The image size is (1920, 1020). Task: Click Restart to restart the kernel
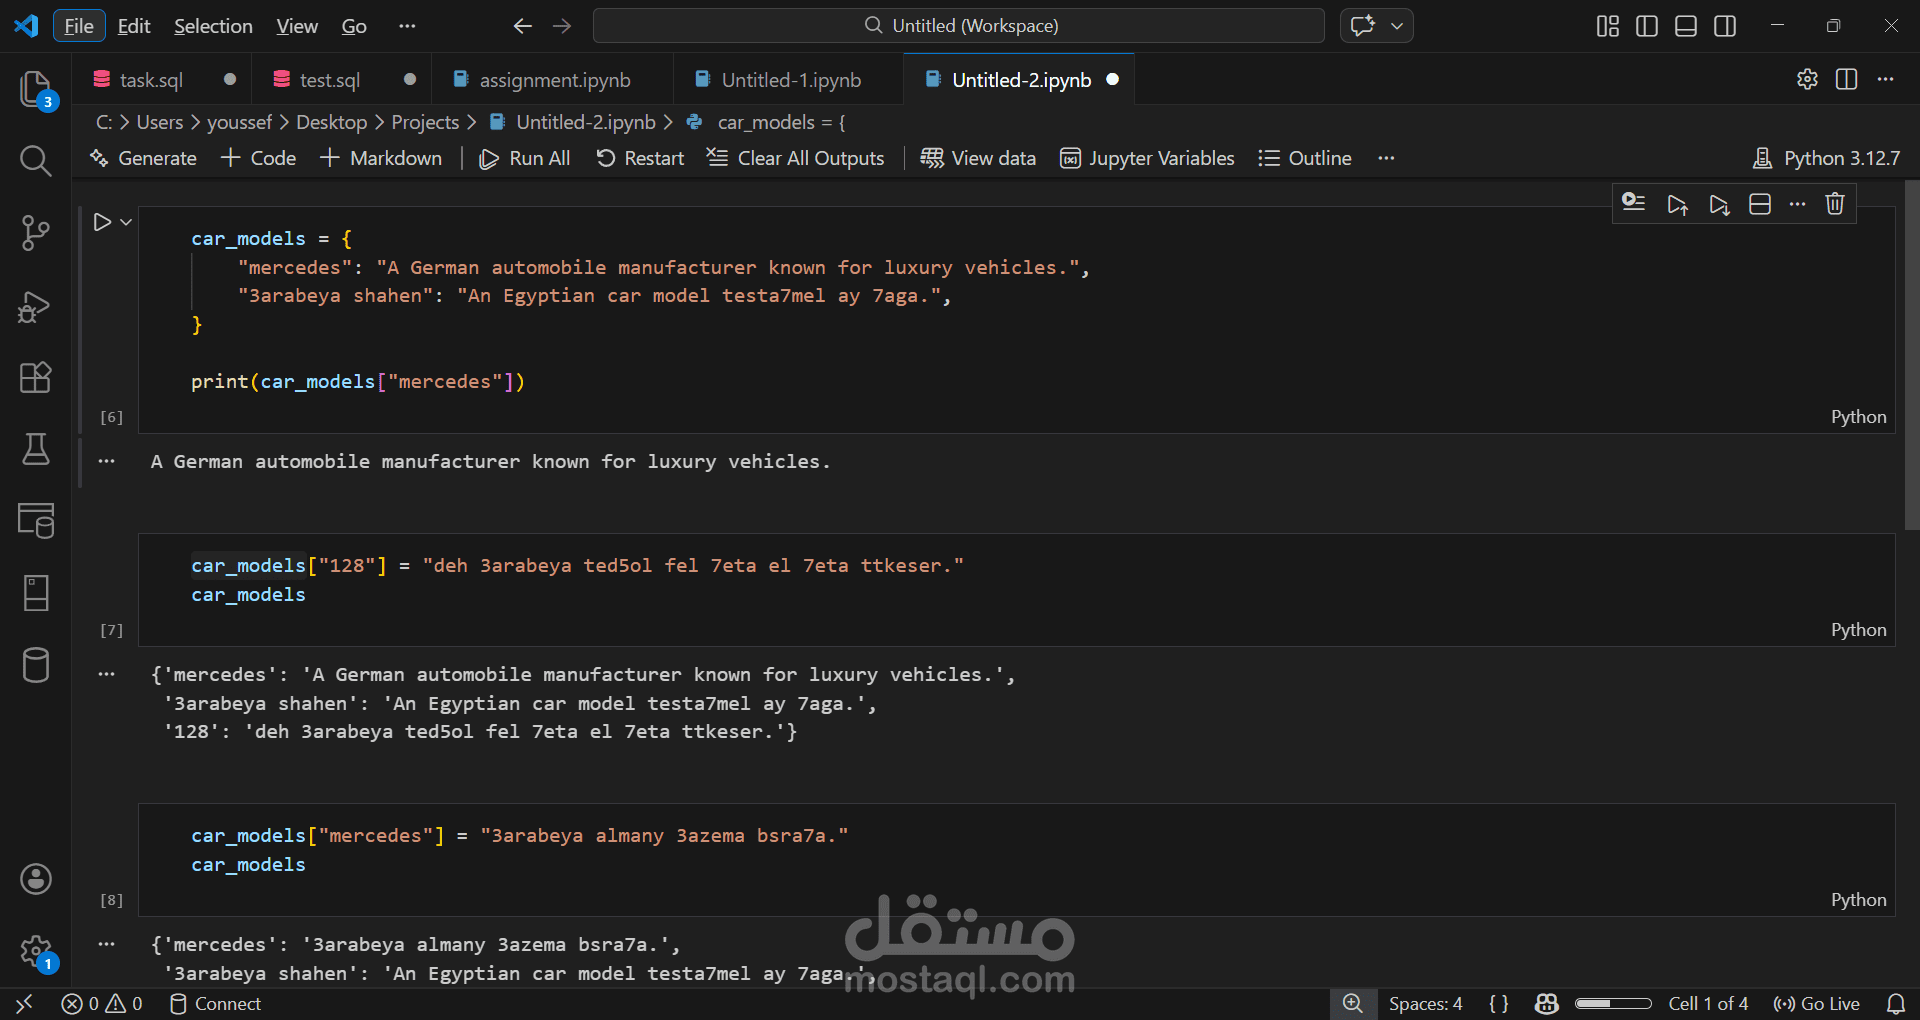[x=640, y=158]
